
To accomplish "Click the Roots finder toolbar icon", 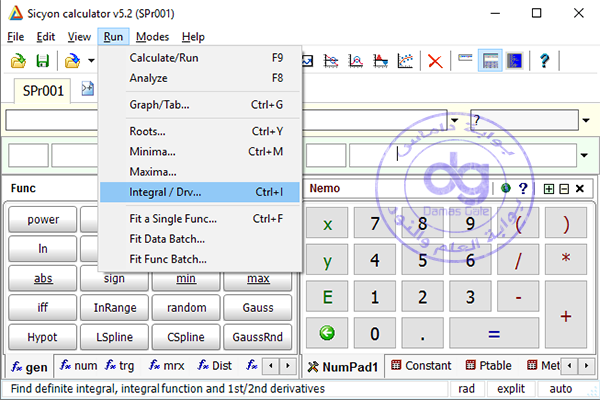I will pos(331,61).
